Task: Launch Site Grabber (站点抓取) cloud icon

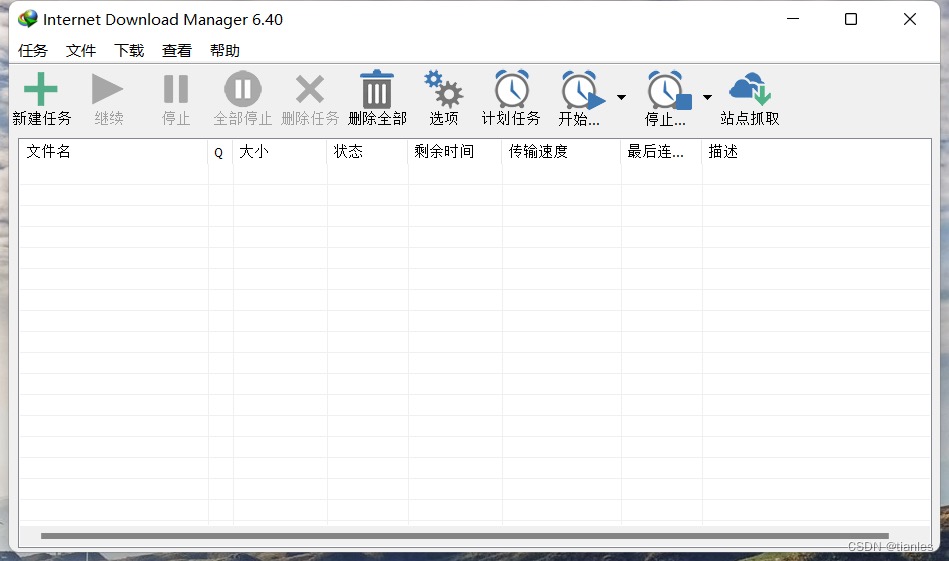Action: [x=749, y=91]
